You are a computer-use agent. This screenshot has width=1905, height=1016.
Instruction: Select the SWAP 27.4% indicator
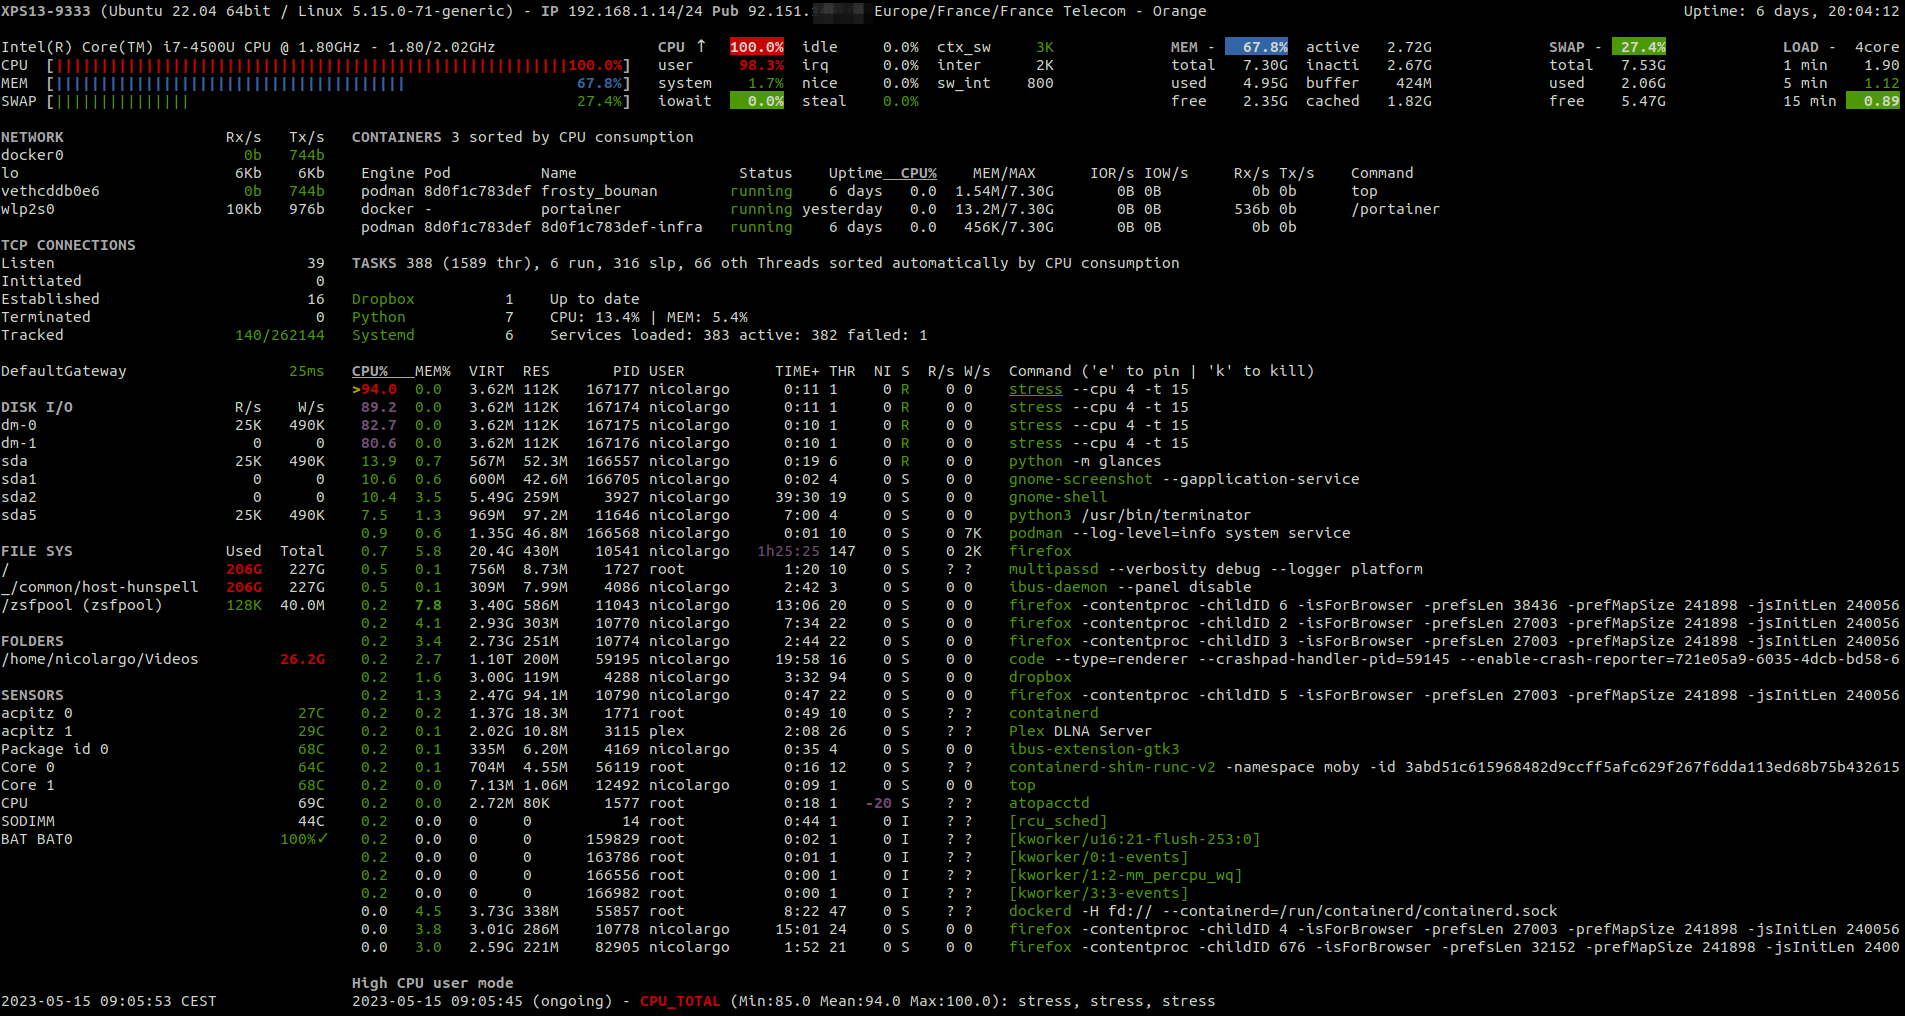[x=1639, y=46]
